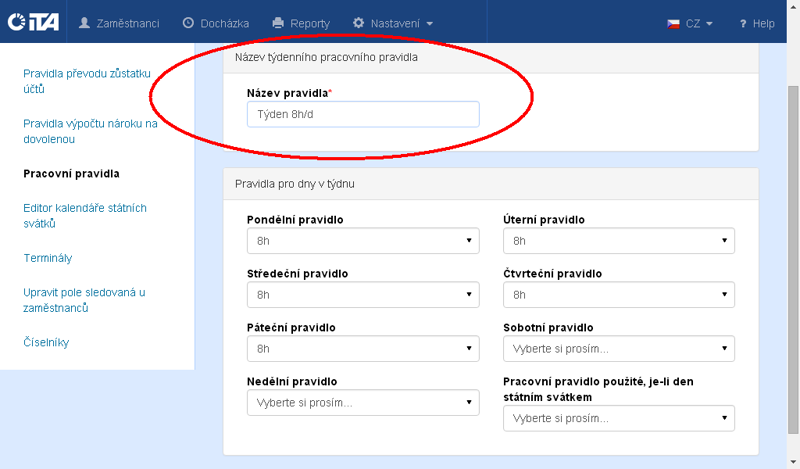Screen dimensions: 800x469
Task: Open the Pondělní pravidlo dropdown
Action: tap(362, 241)
